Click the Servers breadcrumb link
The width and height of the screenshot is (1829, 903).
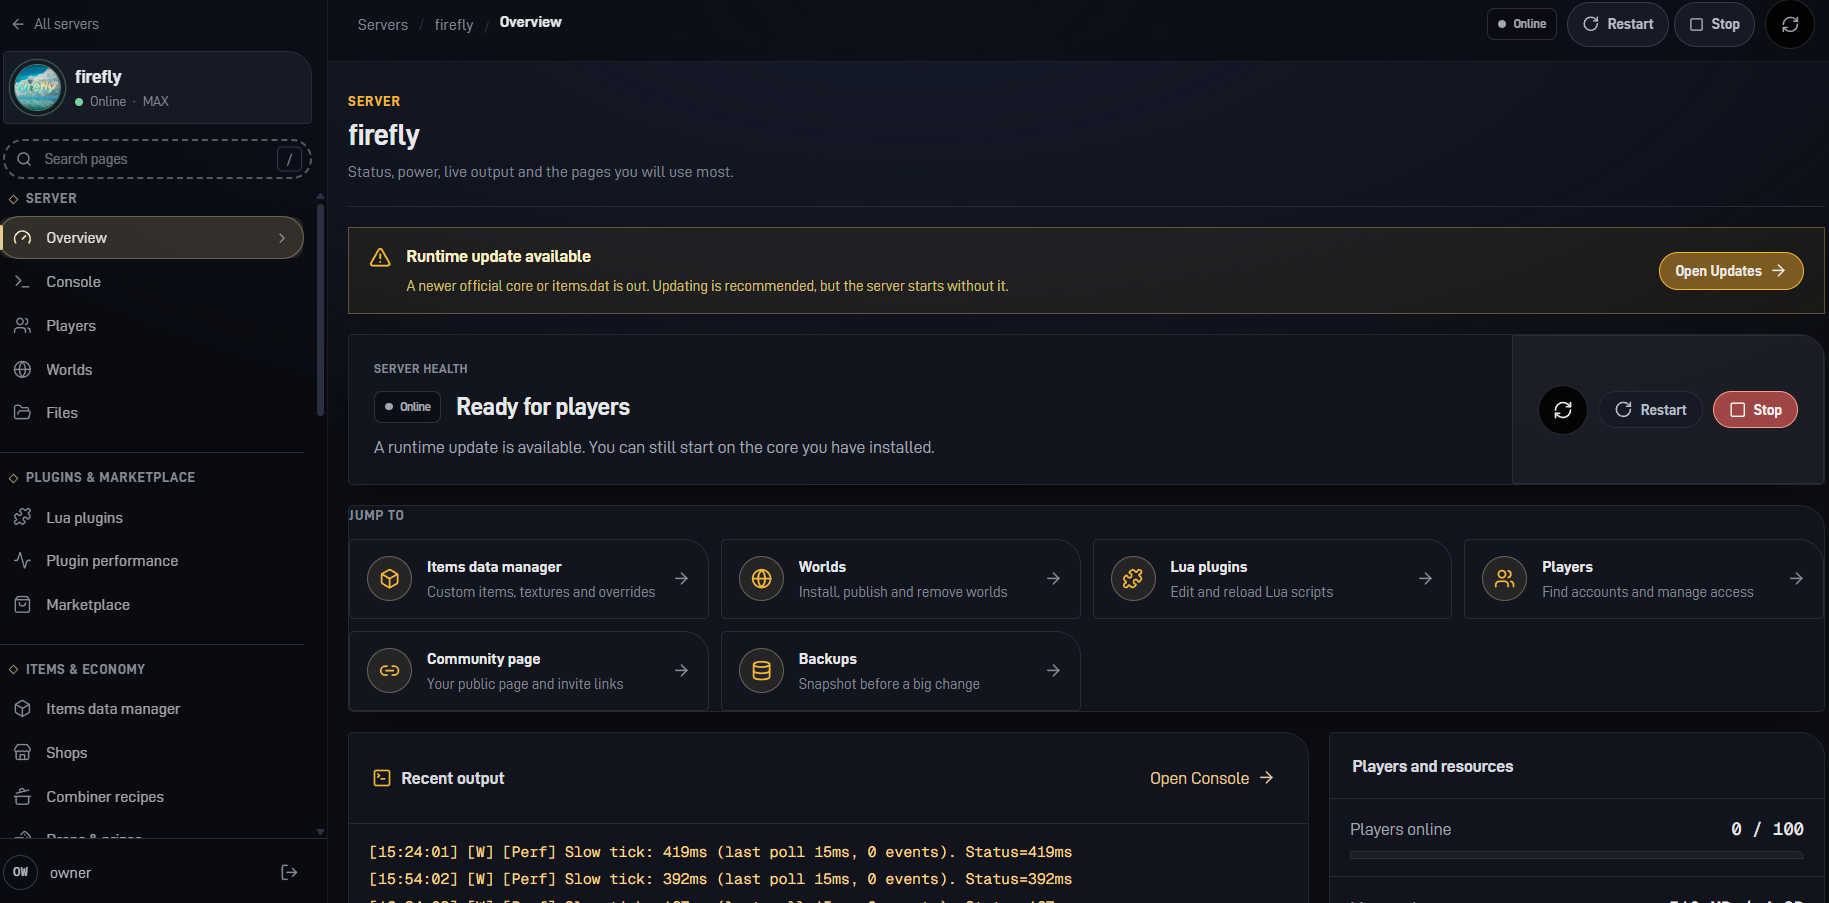pos(383,25)
